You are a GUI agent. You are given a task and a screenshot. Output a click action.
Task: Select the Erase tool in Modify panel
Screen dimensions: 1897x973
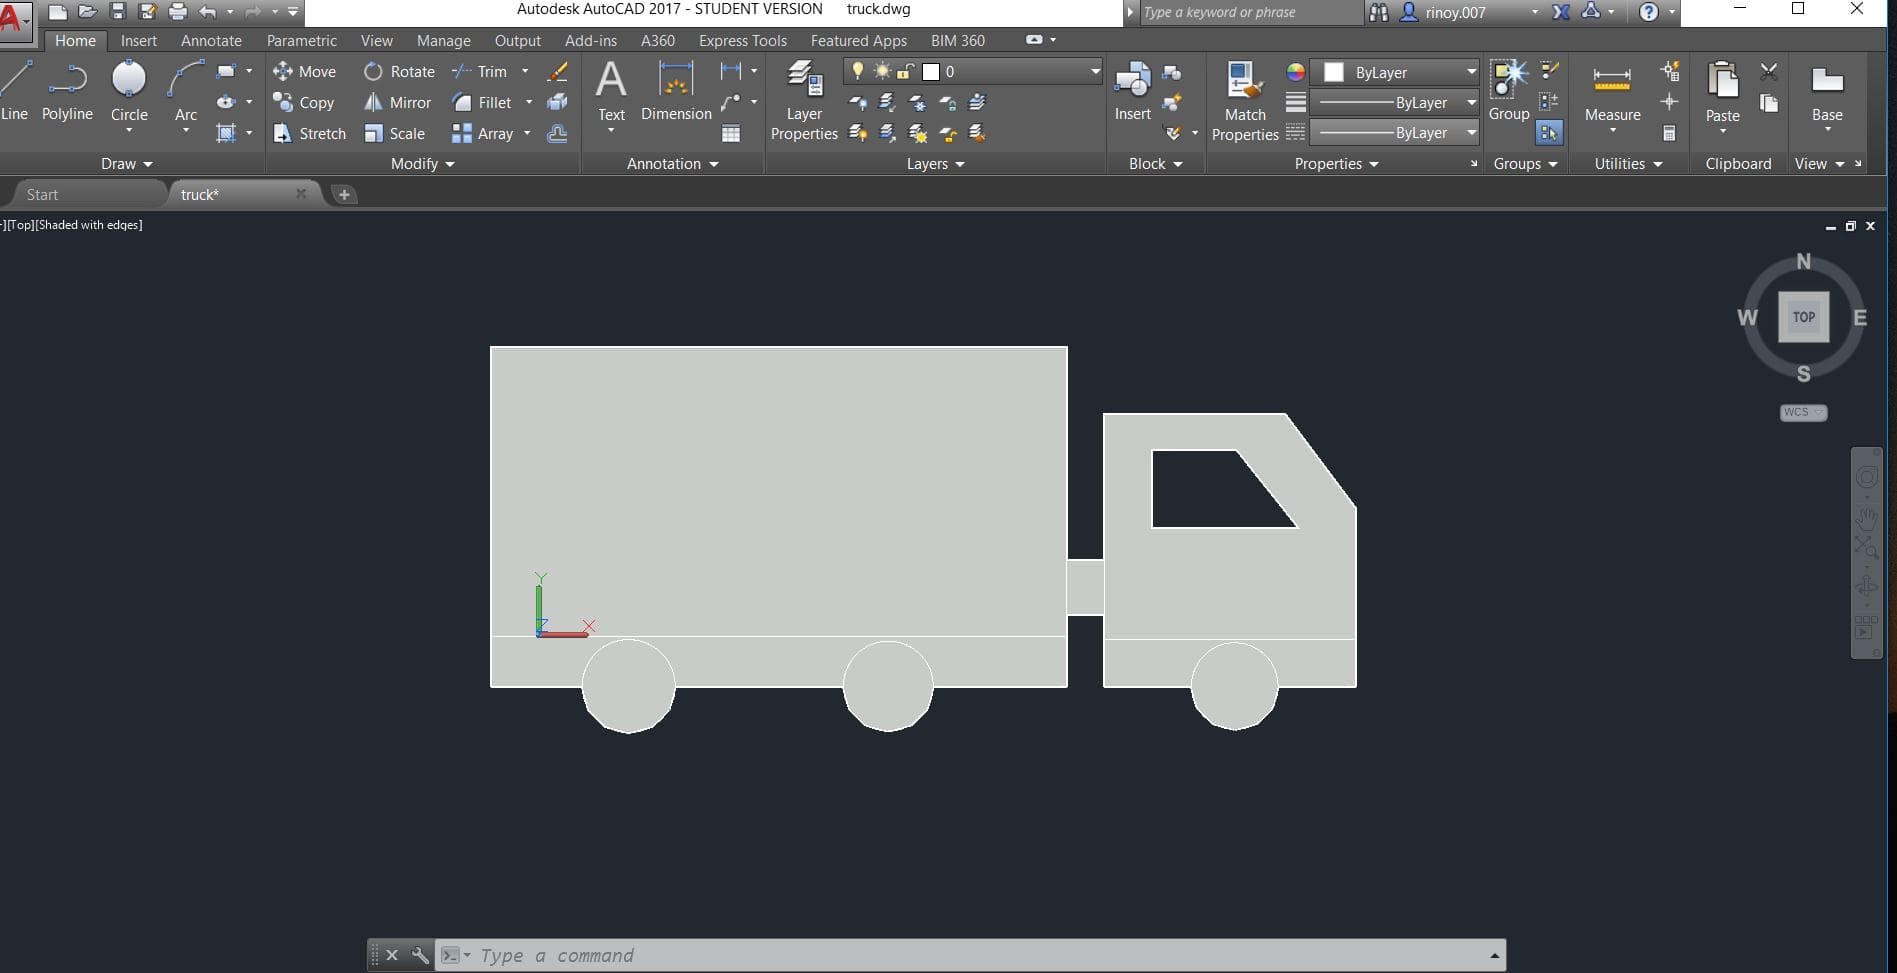coord(558,72)
